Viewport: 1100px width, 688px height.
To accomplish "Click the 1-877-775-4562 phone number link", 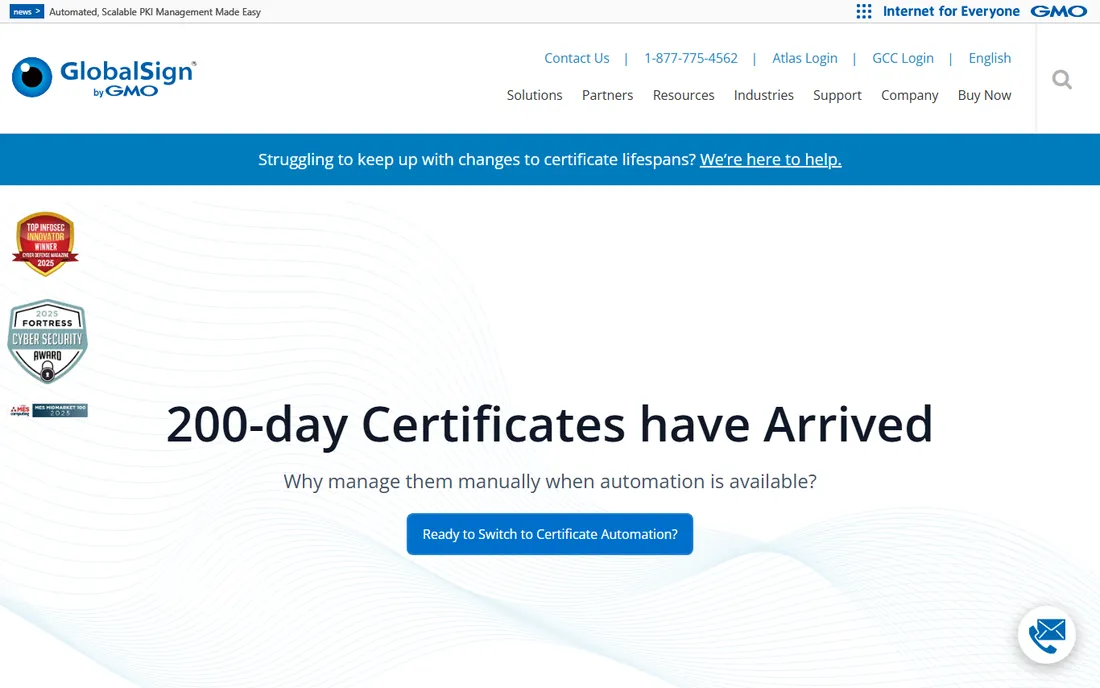I will click(691, 58).
